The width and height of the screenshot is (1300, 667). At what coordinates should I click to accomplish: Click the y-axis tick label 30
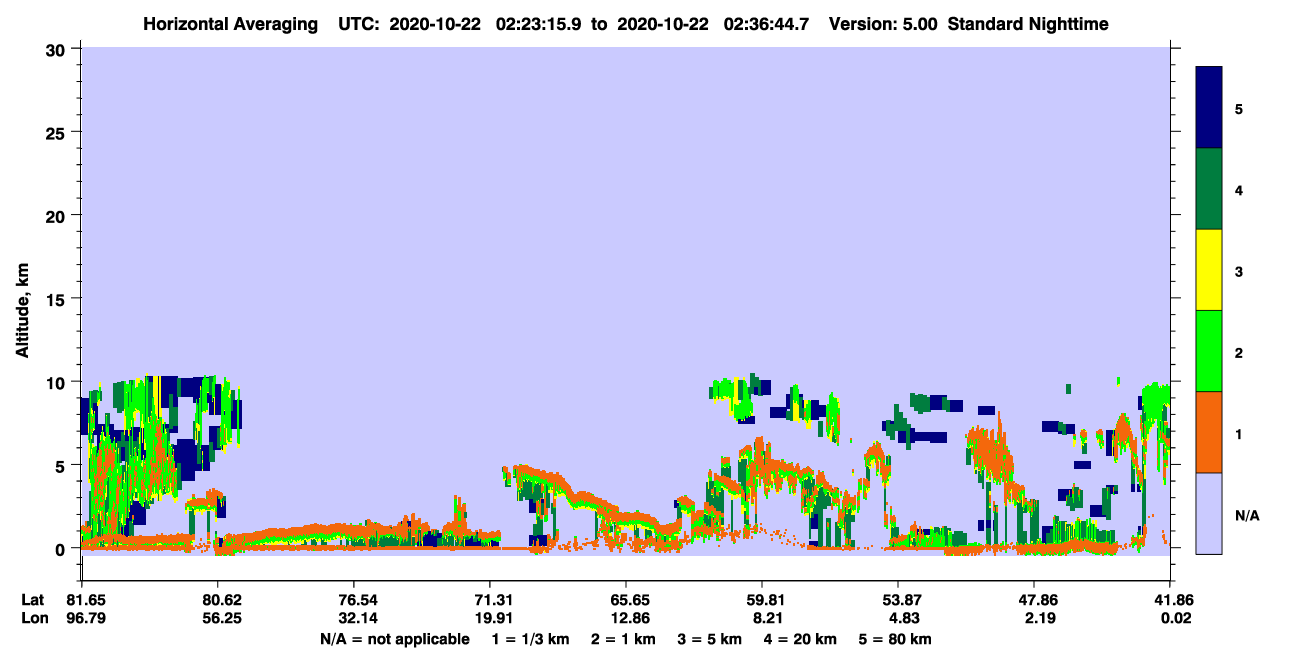(x=58, y=49)
